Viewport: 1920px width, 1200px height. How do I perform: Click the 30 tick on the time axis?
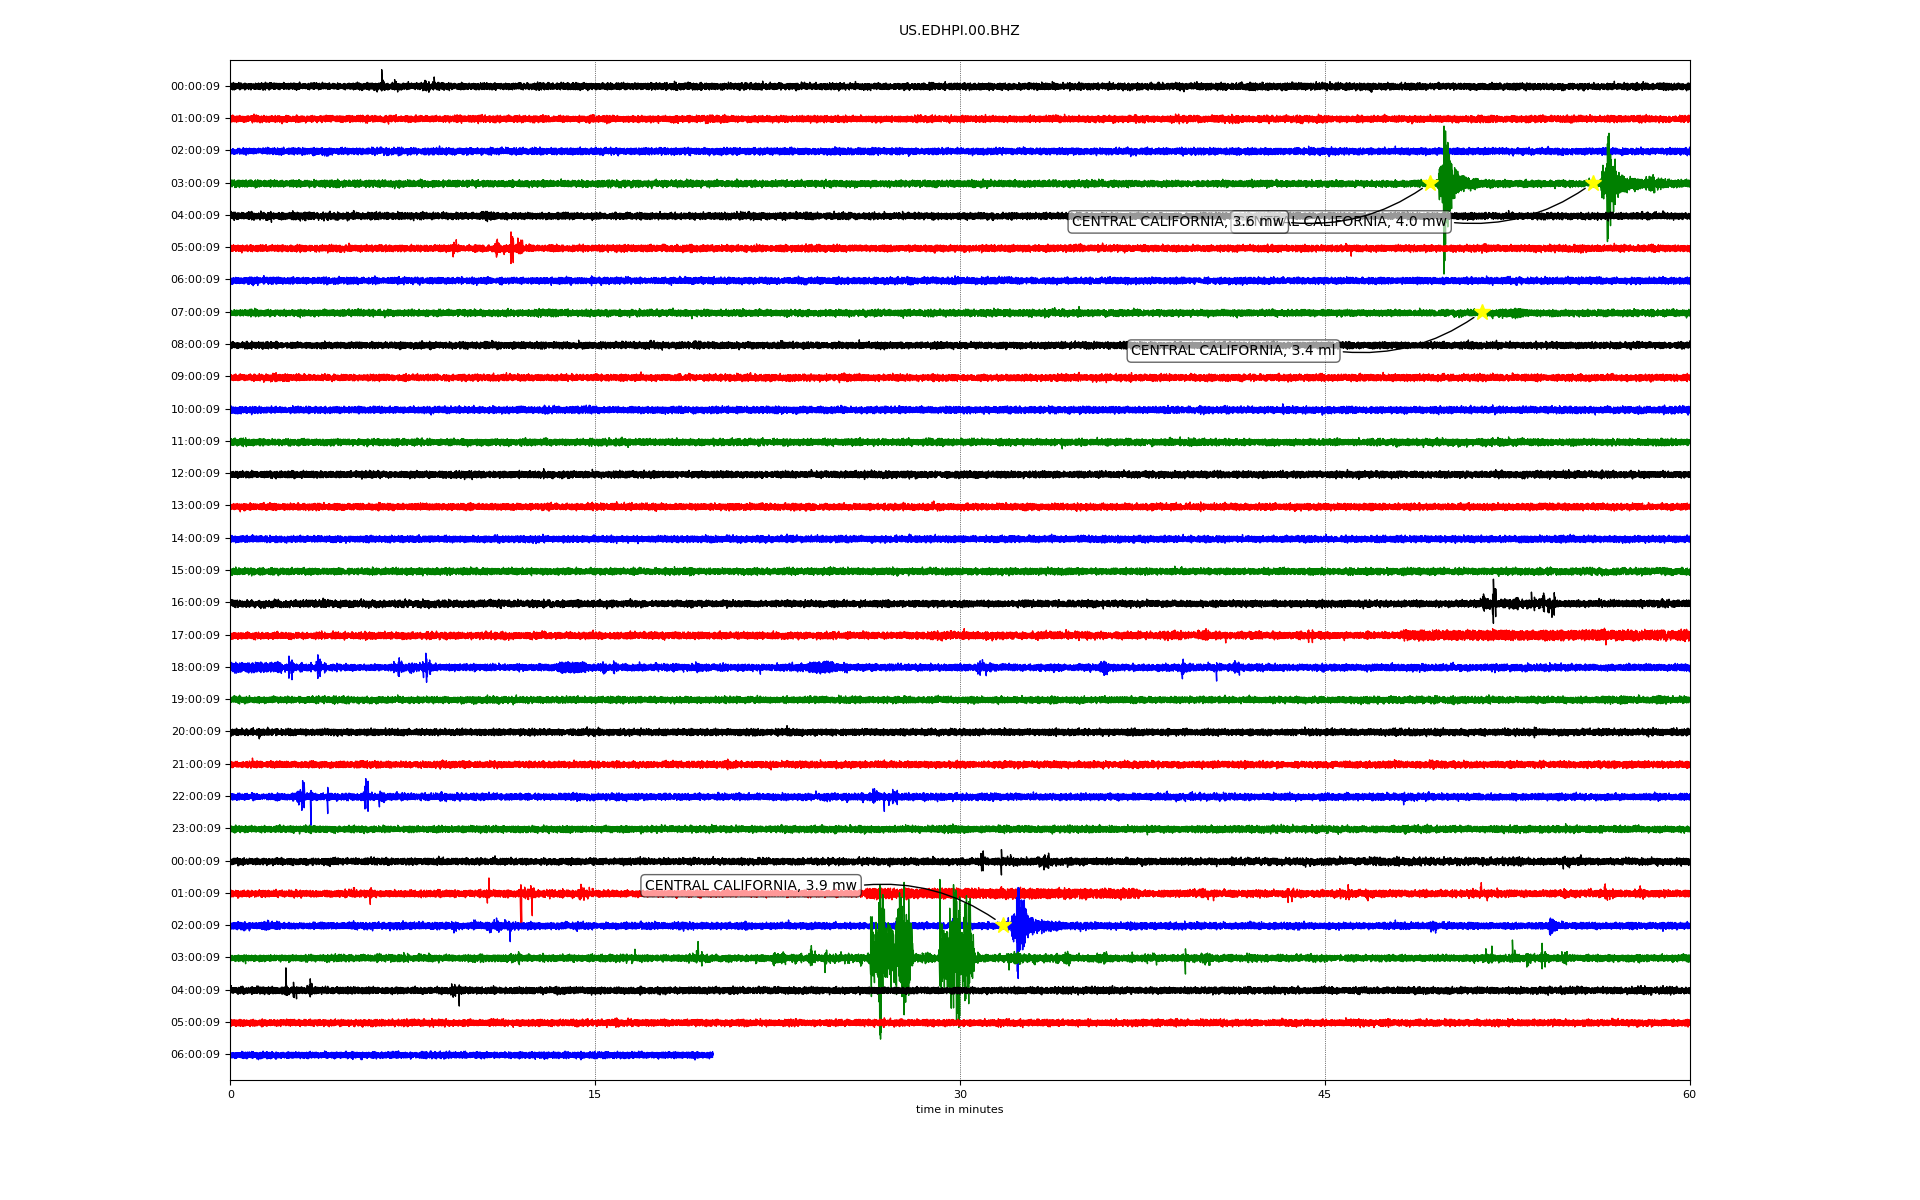(960, 1094)
